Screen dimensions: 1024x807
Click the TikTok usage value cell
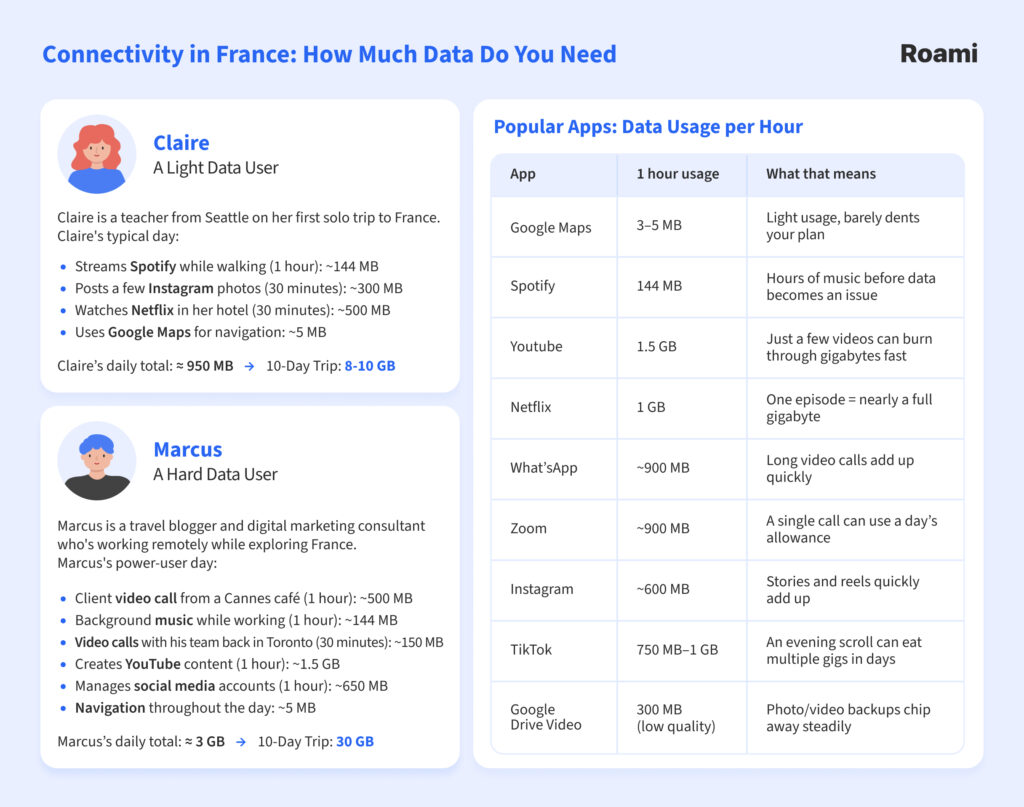pyautogui.click(x=677, y=650)
